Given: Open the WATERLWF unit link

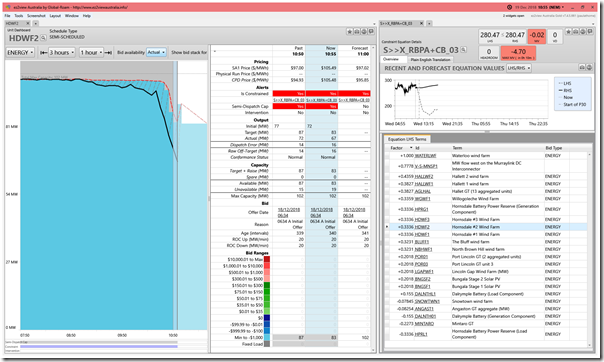Looking at the screenshot, I should click(425, 156).
